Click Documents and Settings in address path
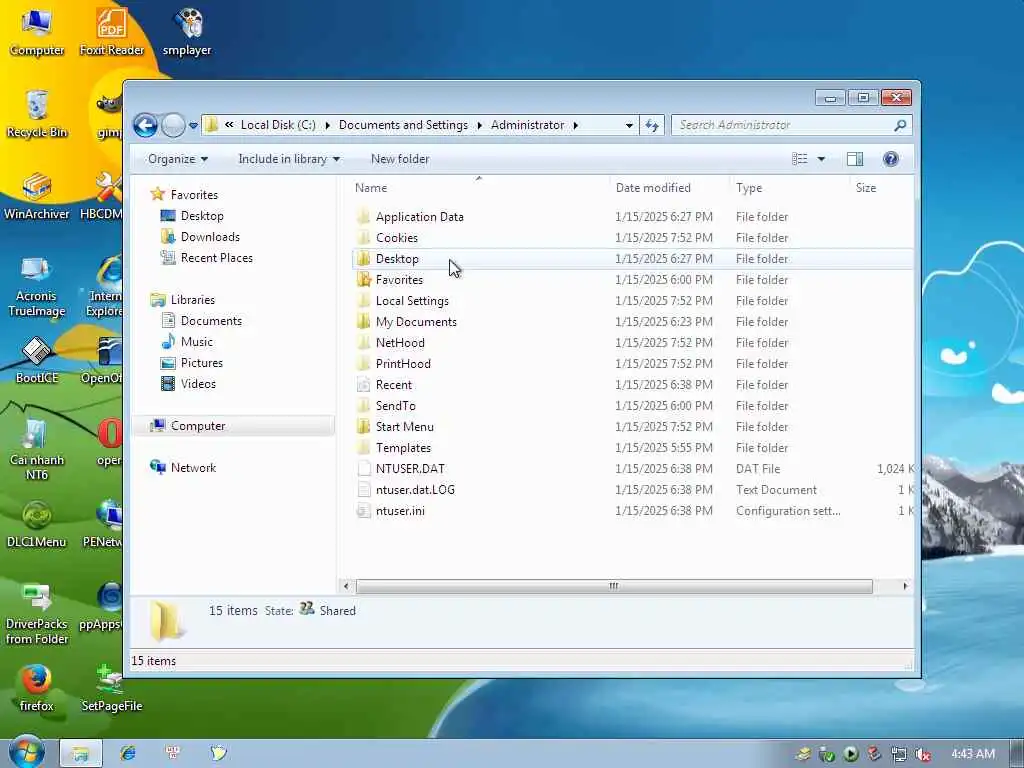 pyautogui.click(x=403, y=125)
